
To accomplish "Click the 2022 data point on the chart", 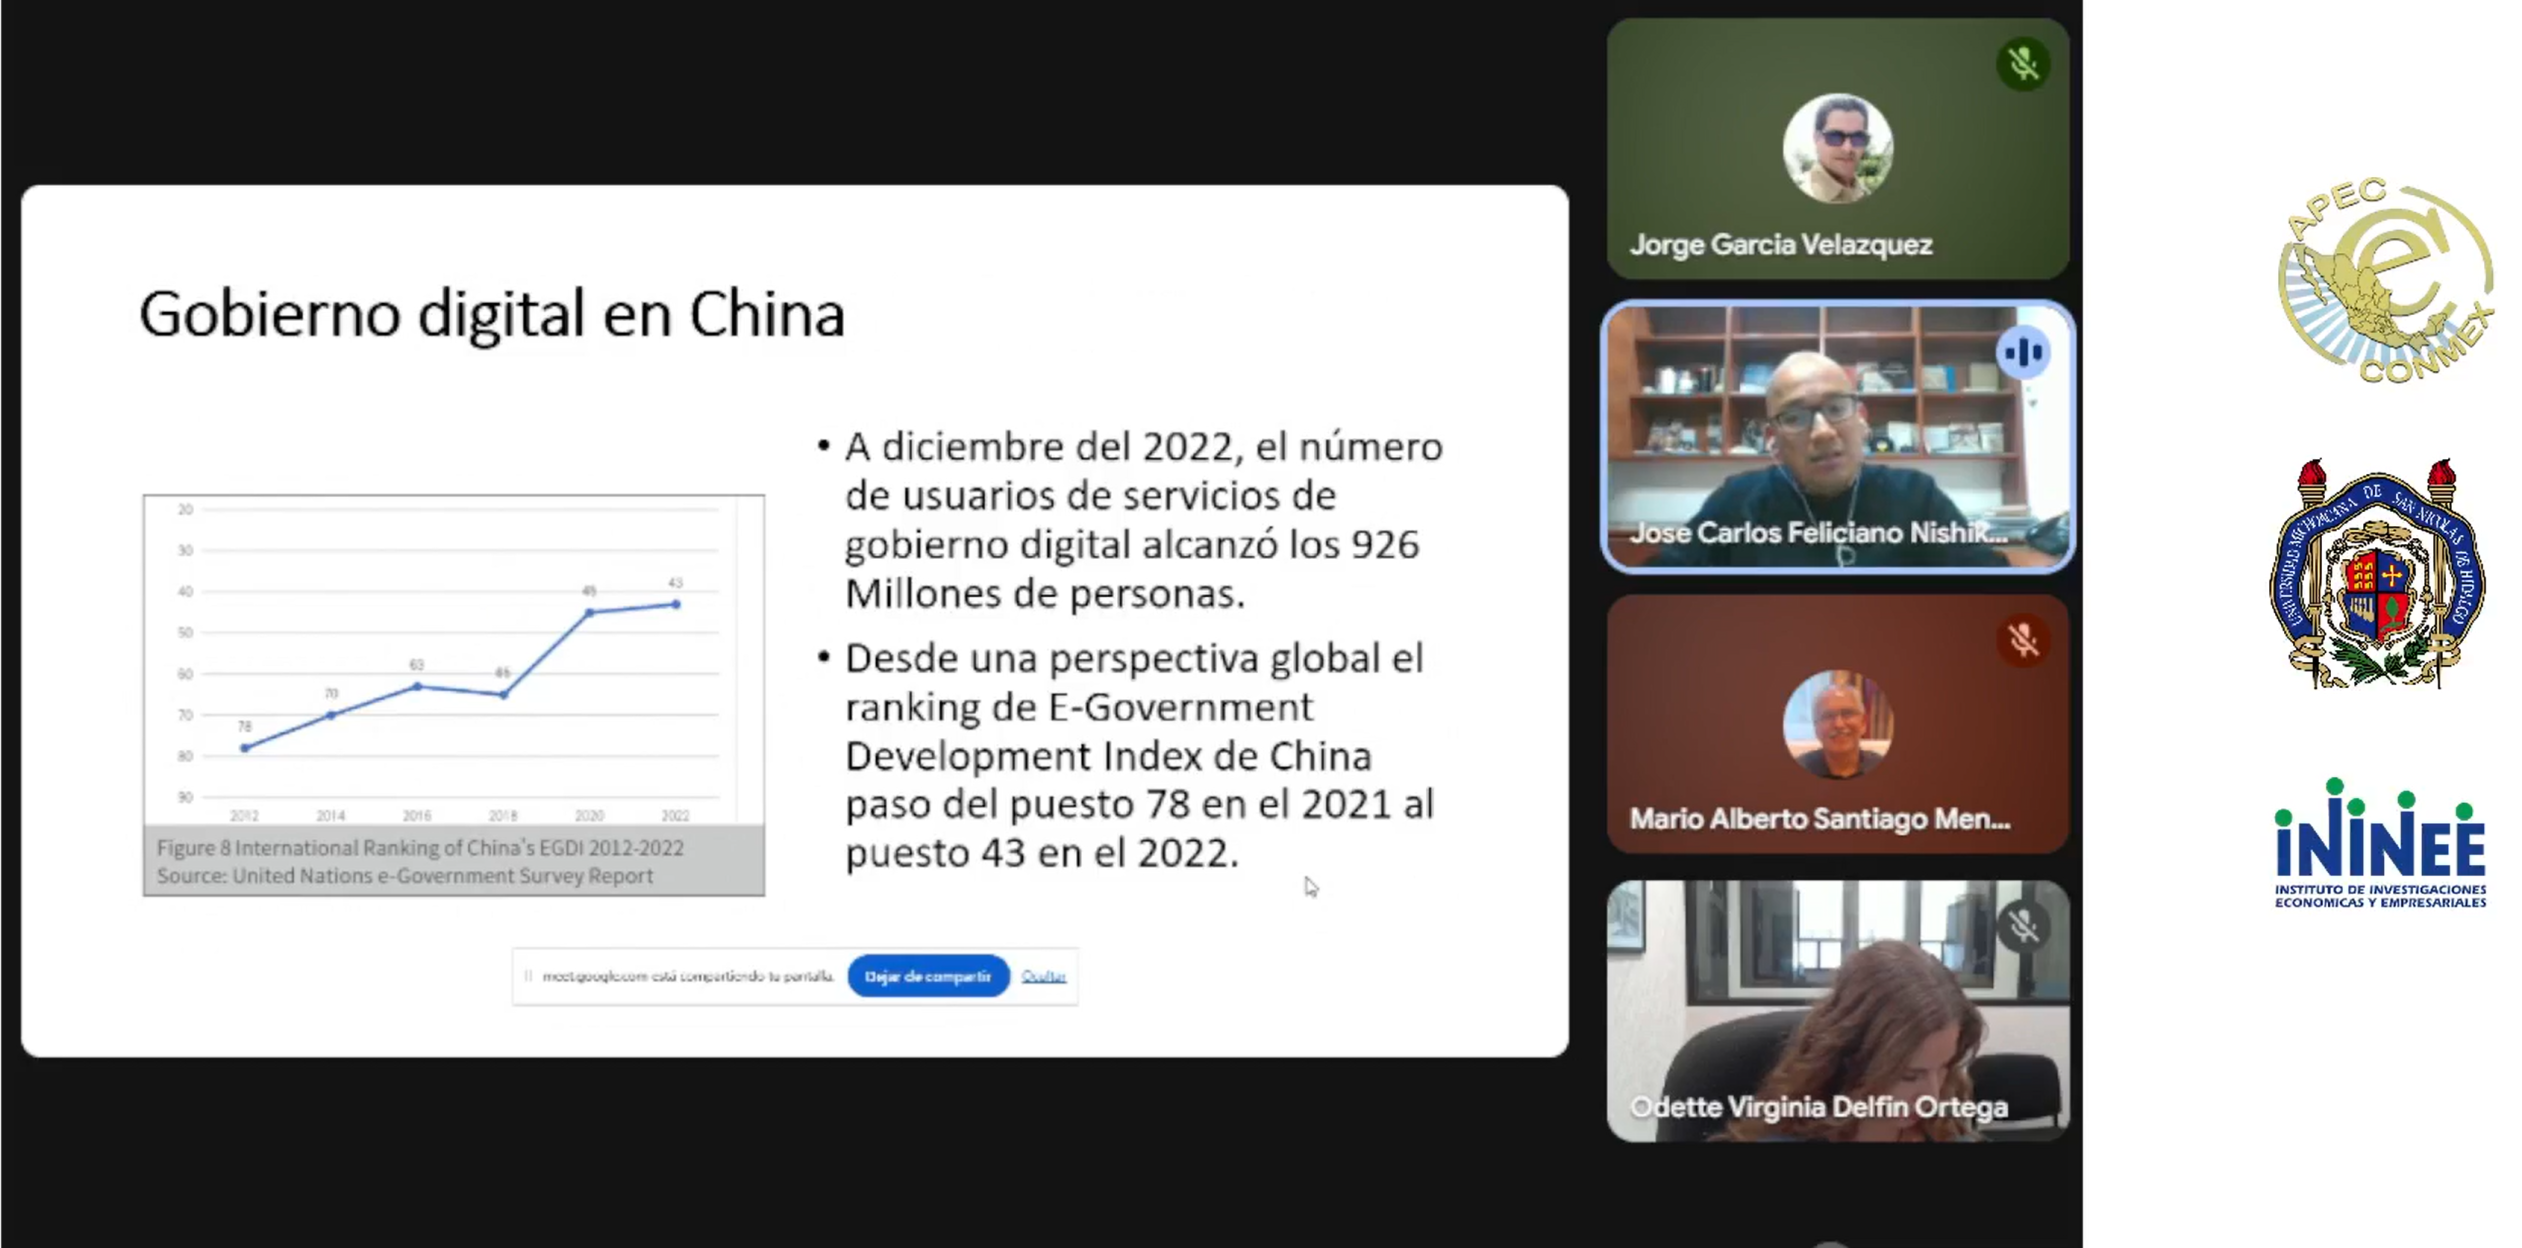I will tap(676, 604).
